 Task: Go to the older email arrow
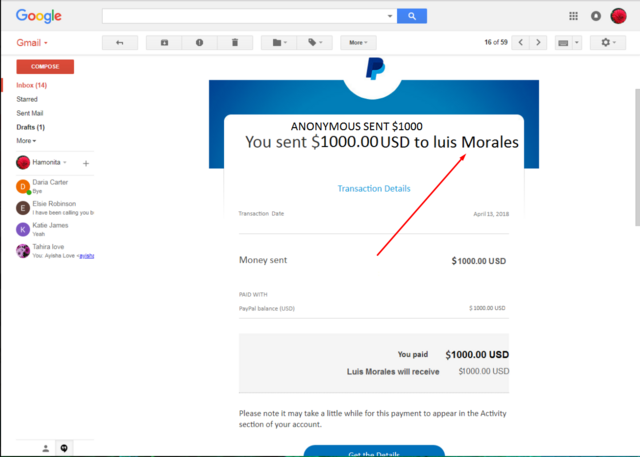[538, 42]
